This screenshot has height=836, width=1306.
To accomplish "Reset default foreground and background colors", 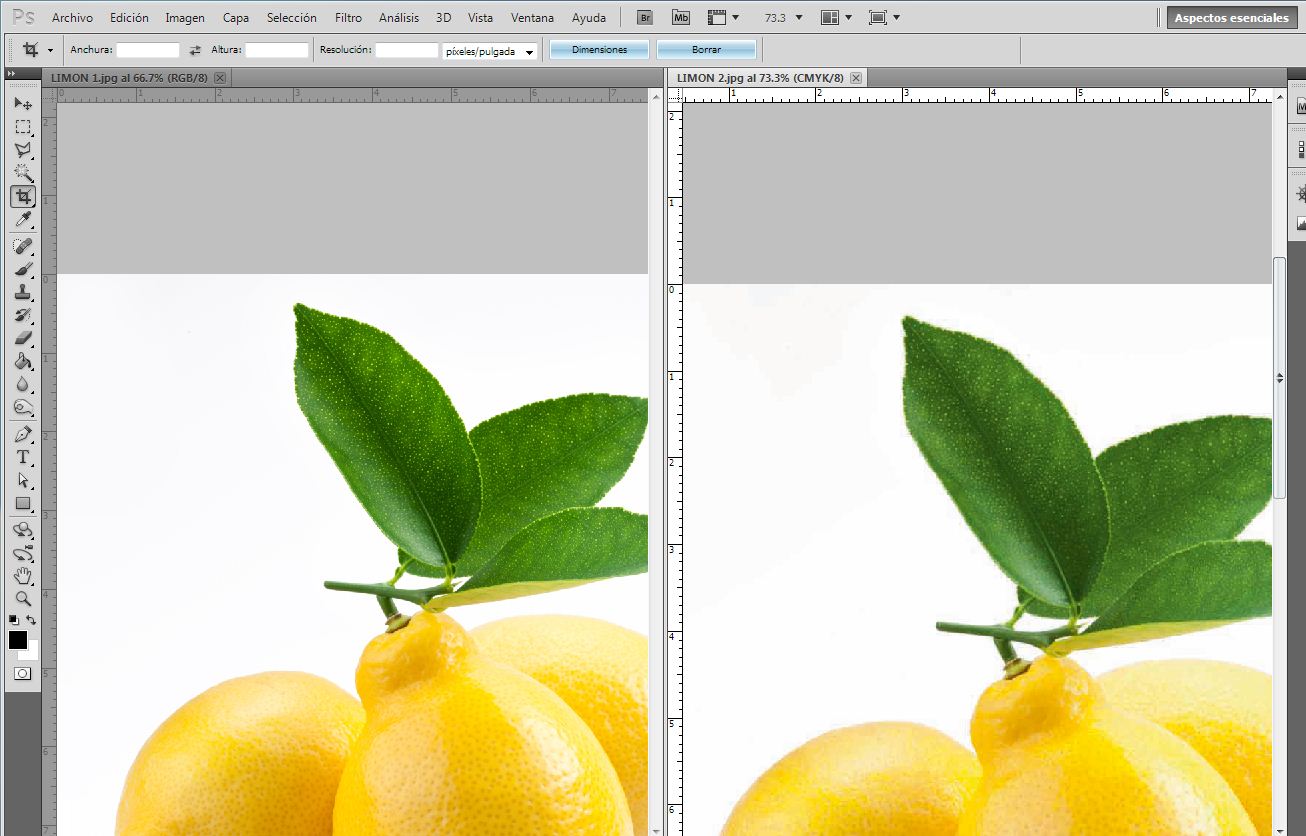I will (14, 620).
